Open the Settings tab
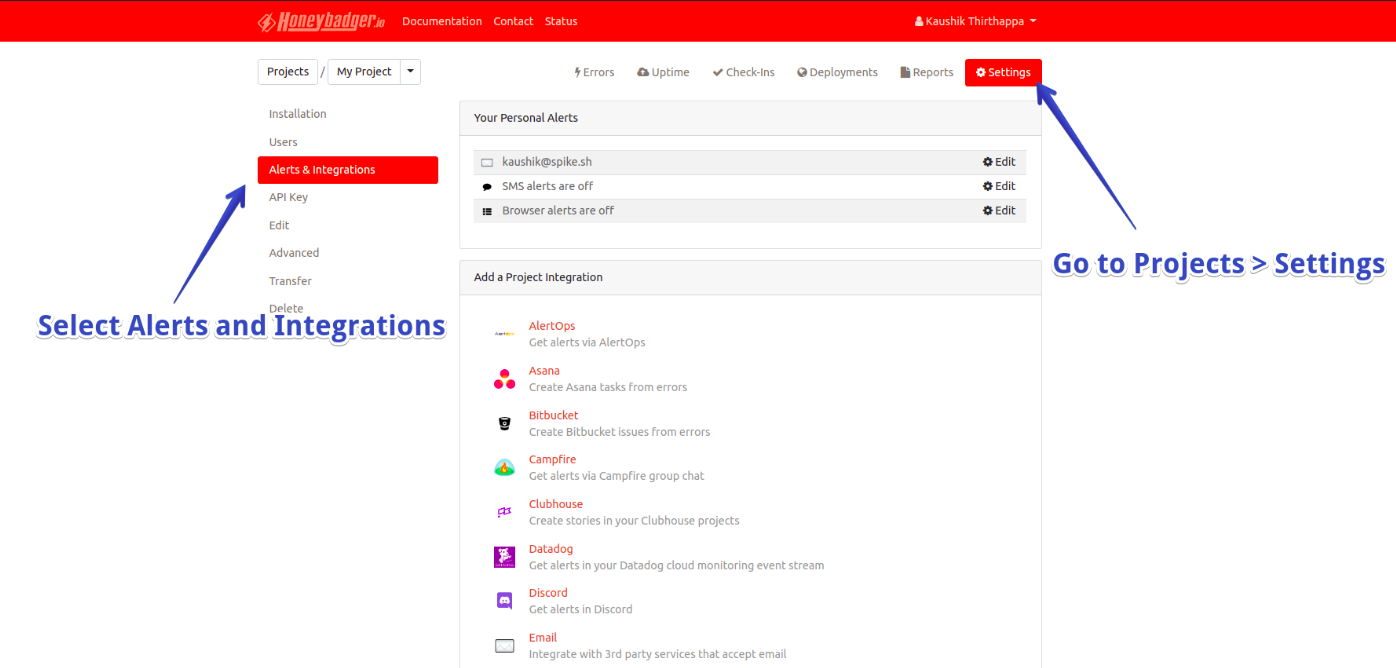Viewport: 1396px width, 668px height. pyautogui.click(x=1003, y=72)
